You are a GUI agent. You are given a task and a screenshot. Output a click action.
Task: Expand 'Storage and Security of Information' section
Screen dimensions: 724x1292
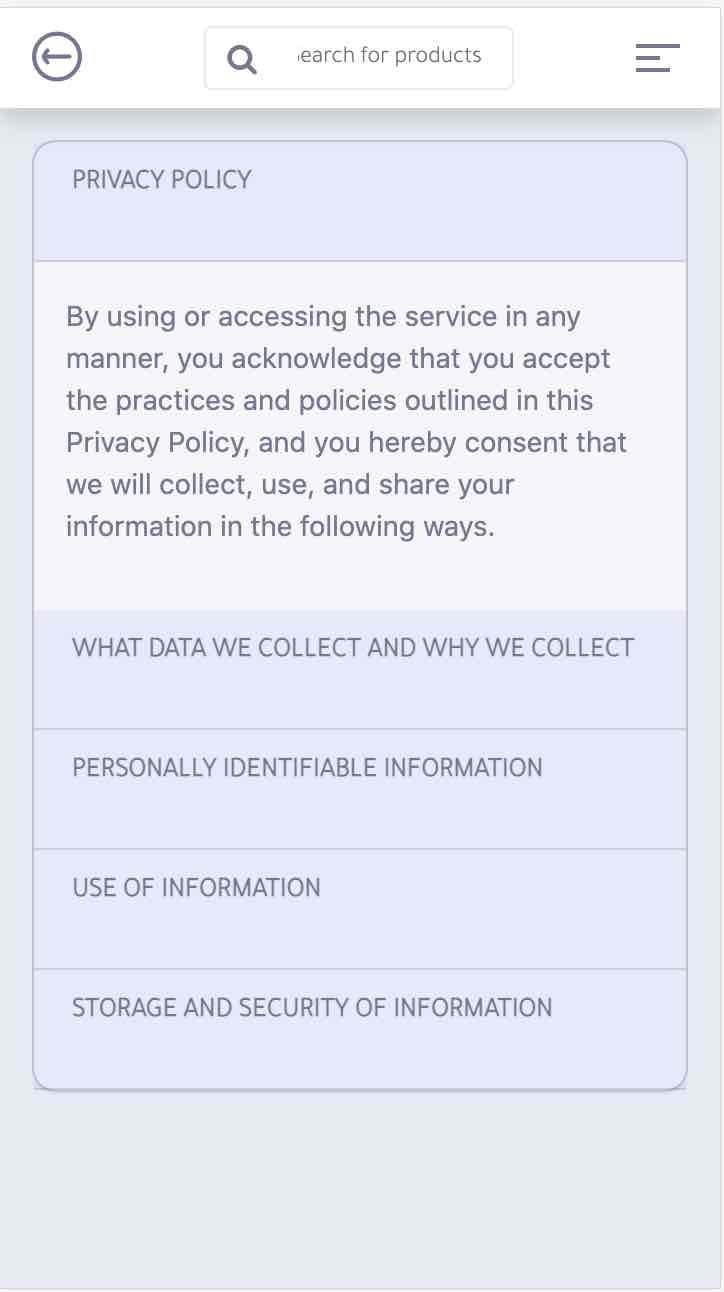tap(360, 1028)
